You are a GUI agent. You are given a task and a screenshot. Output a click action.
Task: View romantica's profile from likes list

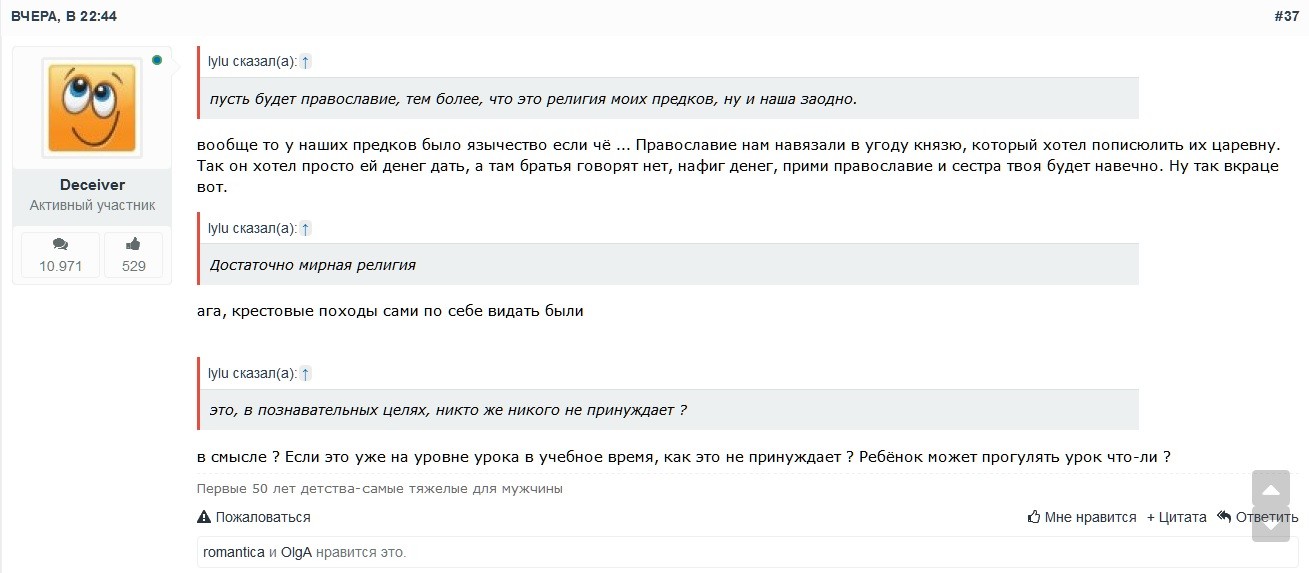pos(234,552)
